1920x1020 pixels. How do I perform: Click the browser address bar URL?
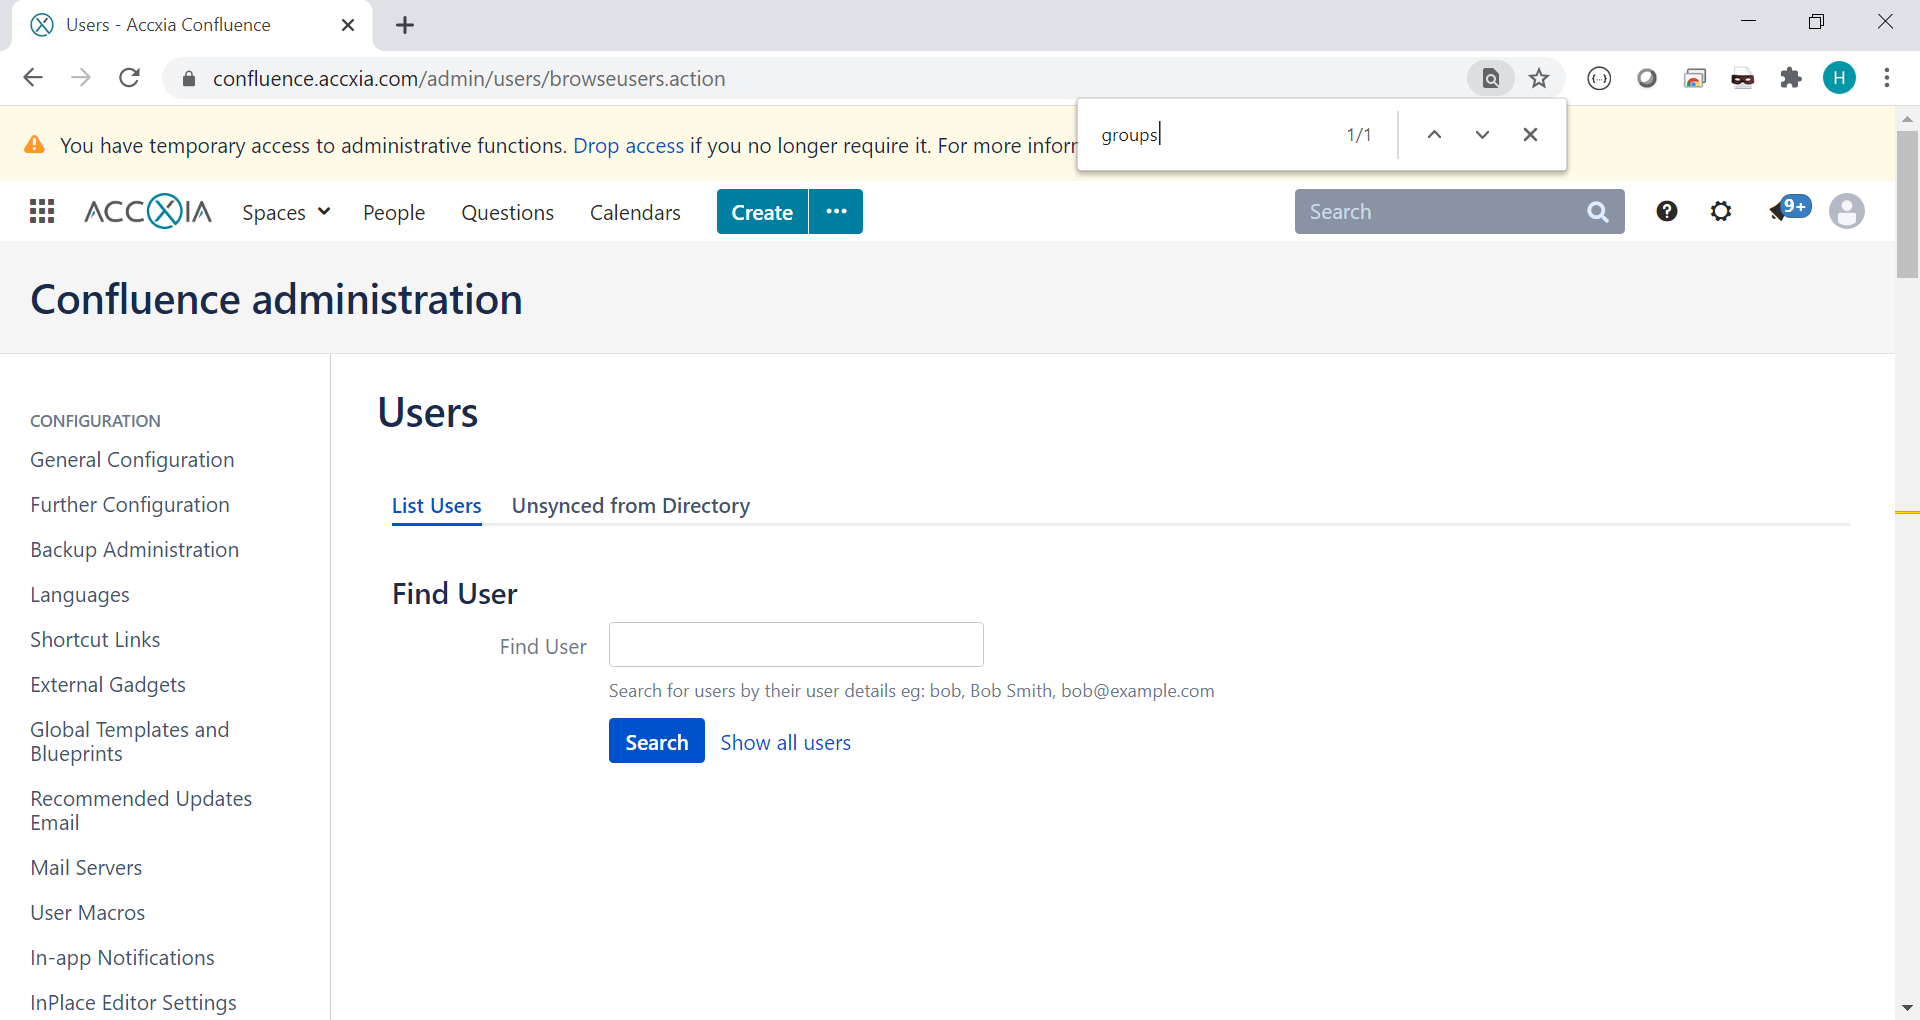coord(469,78)
